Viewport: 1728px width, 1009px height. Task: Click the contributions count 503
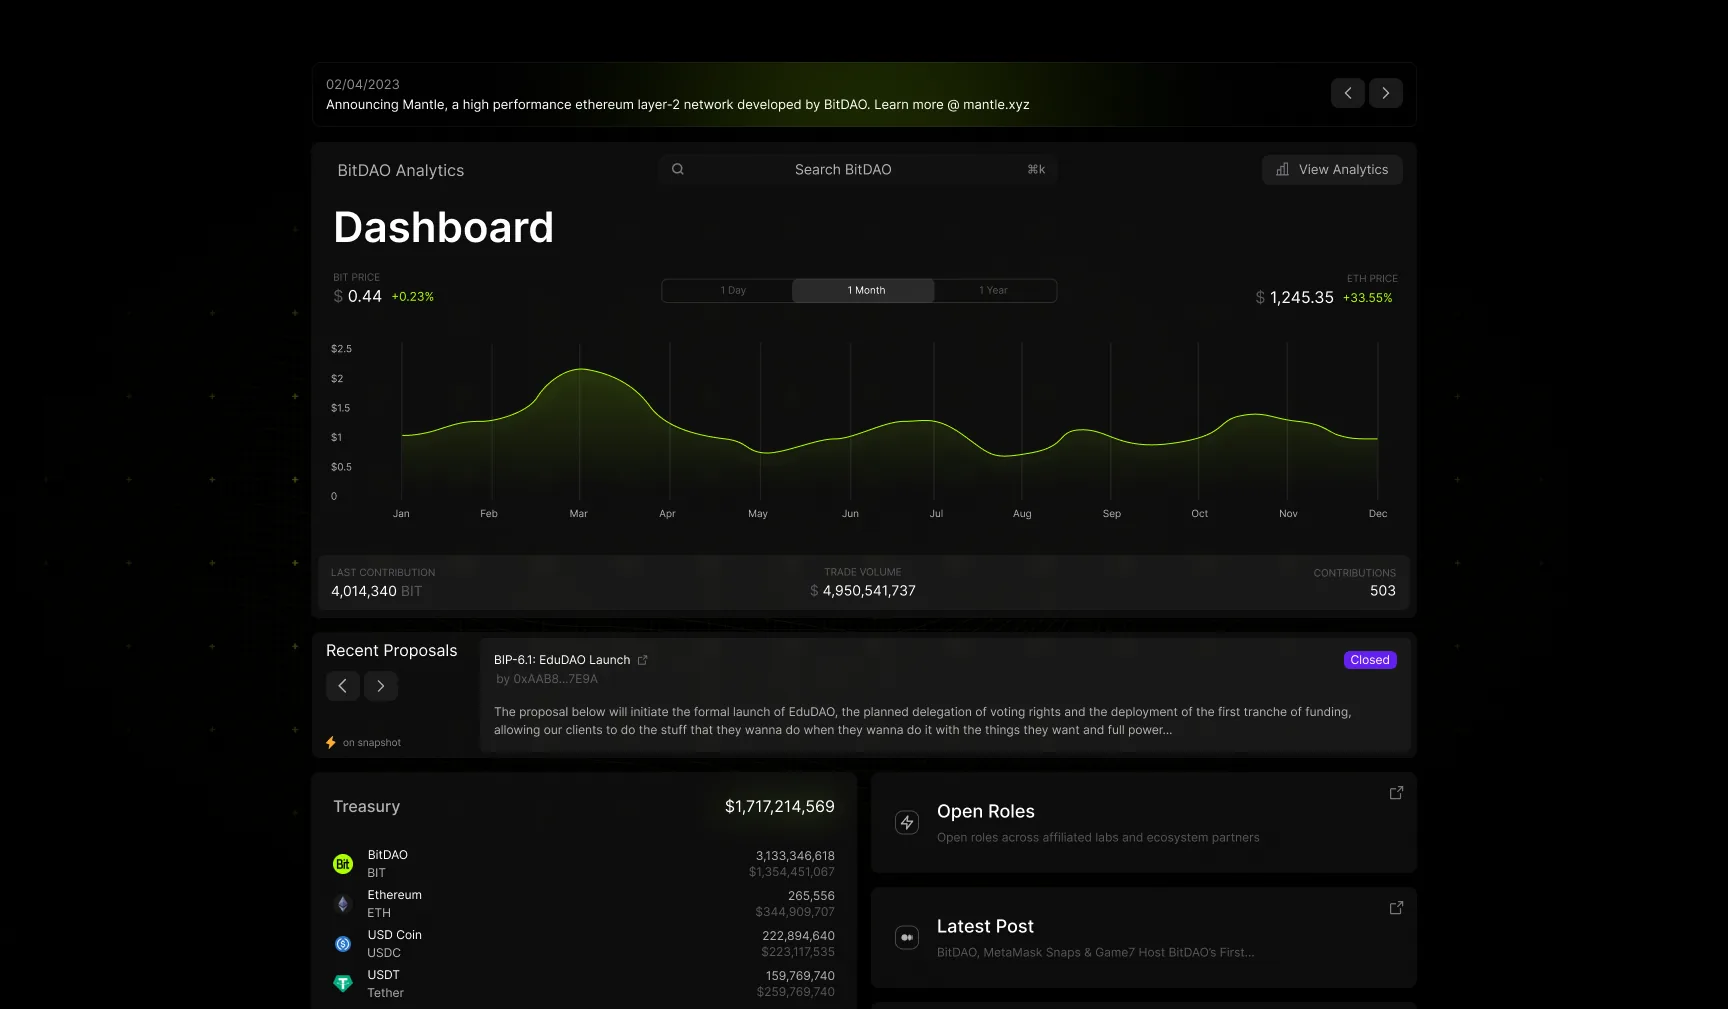(x=1383, y=591)
